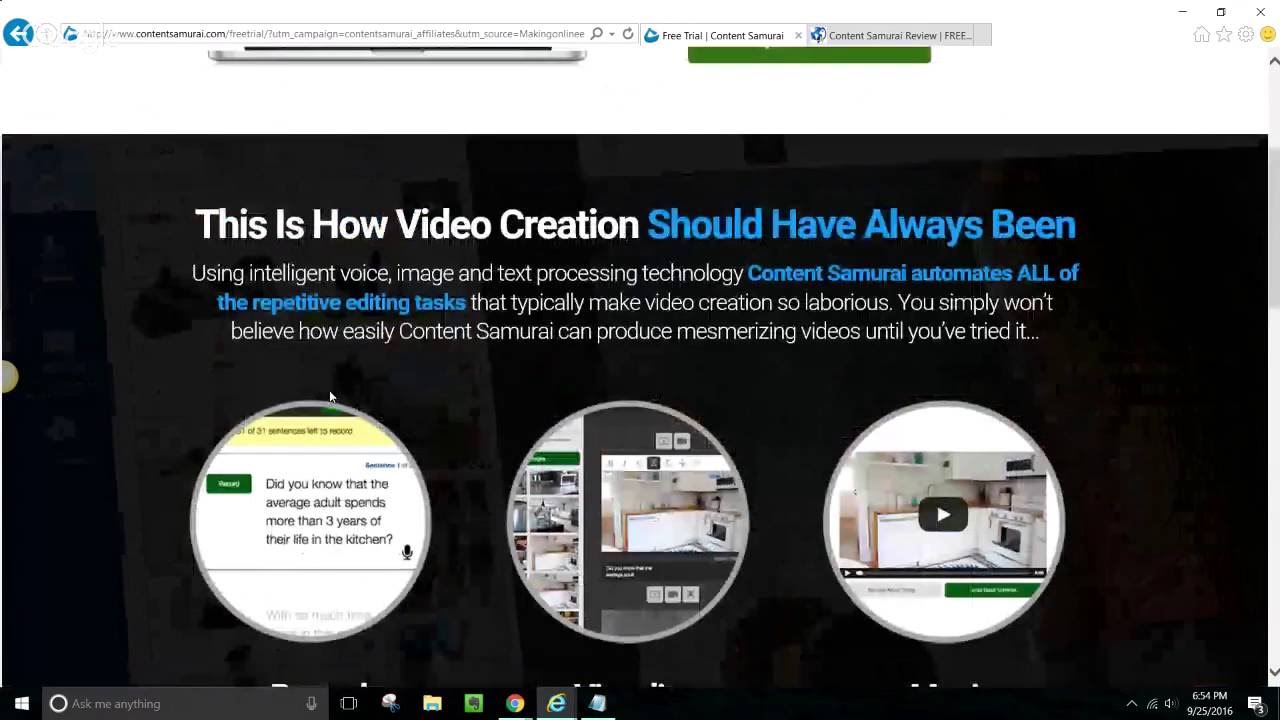This screenshot has width=1280, height=720.
Task: Click 'Should Have Always Been' headline text
Action: (861, 225)
